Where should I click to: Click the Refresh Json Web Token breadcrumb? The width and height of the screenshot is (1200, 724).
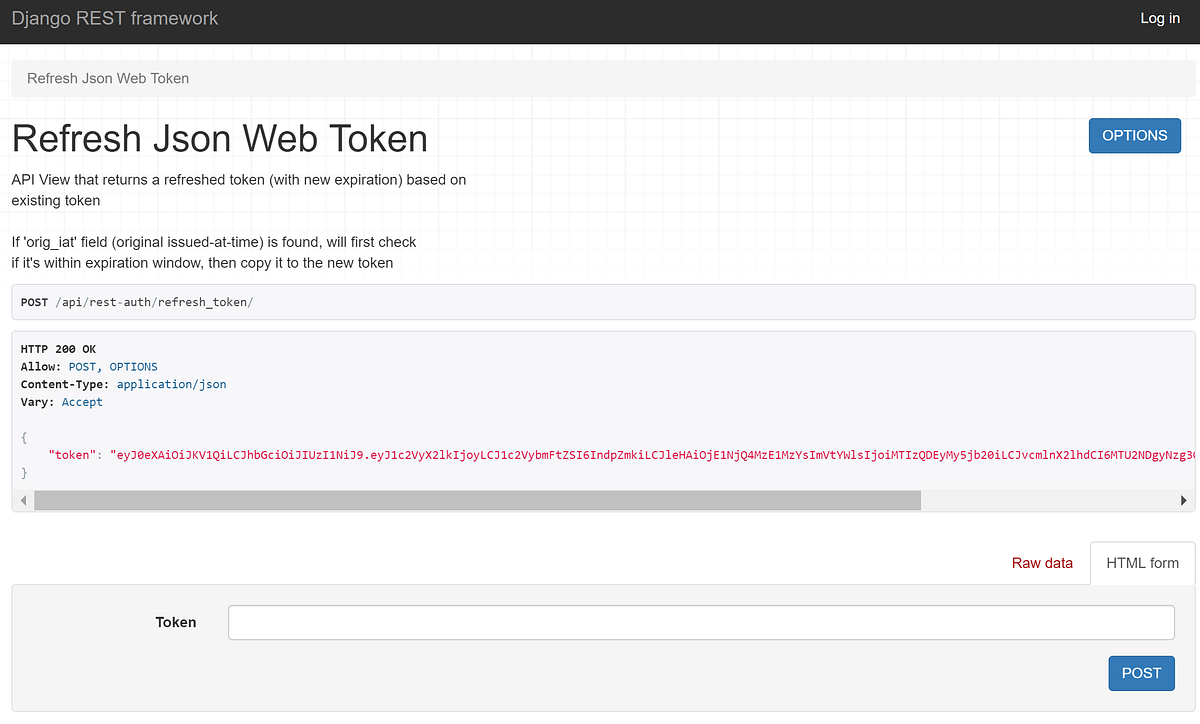(108, 78)
